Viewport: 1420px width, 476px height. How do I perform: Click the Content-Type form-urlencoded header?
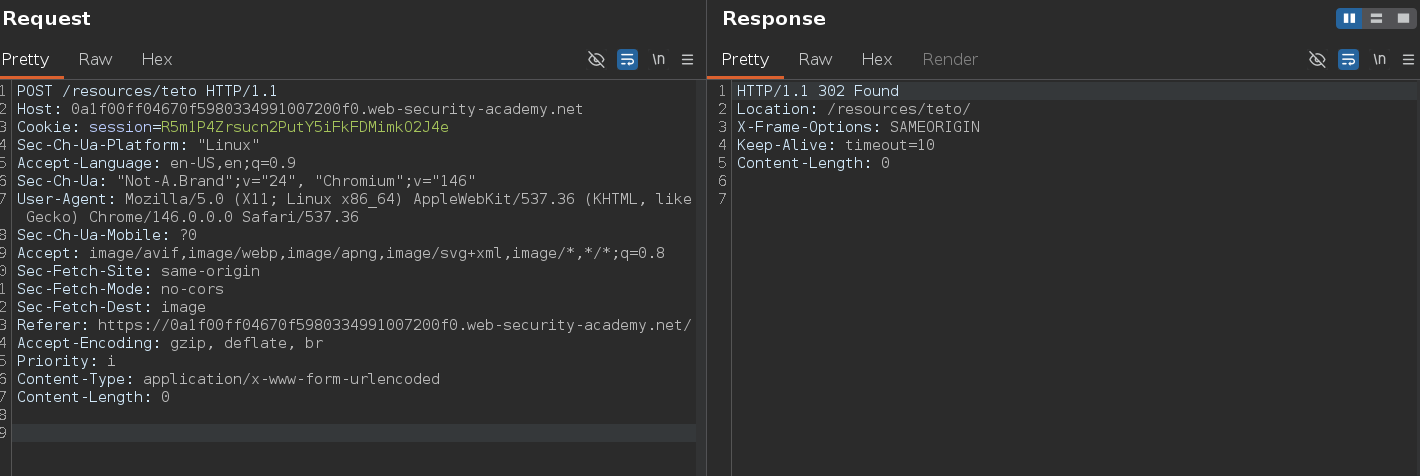(x=228, y=379)
